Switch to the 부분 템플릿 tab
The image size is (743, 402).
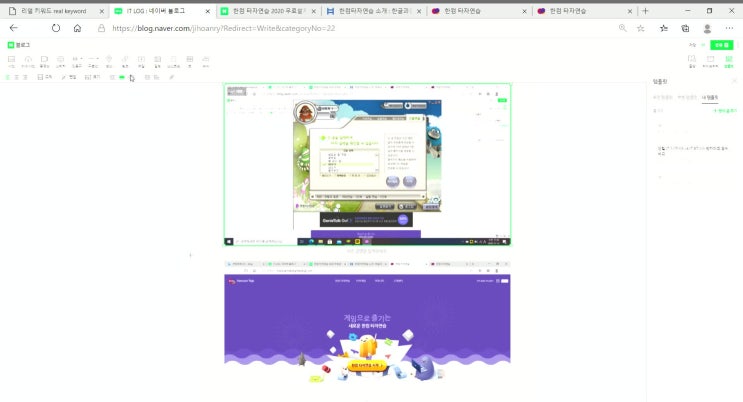(687, 97)
